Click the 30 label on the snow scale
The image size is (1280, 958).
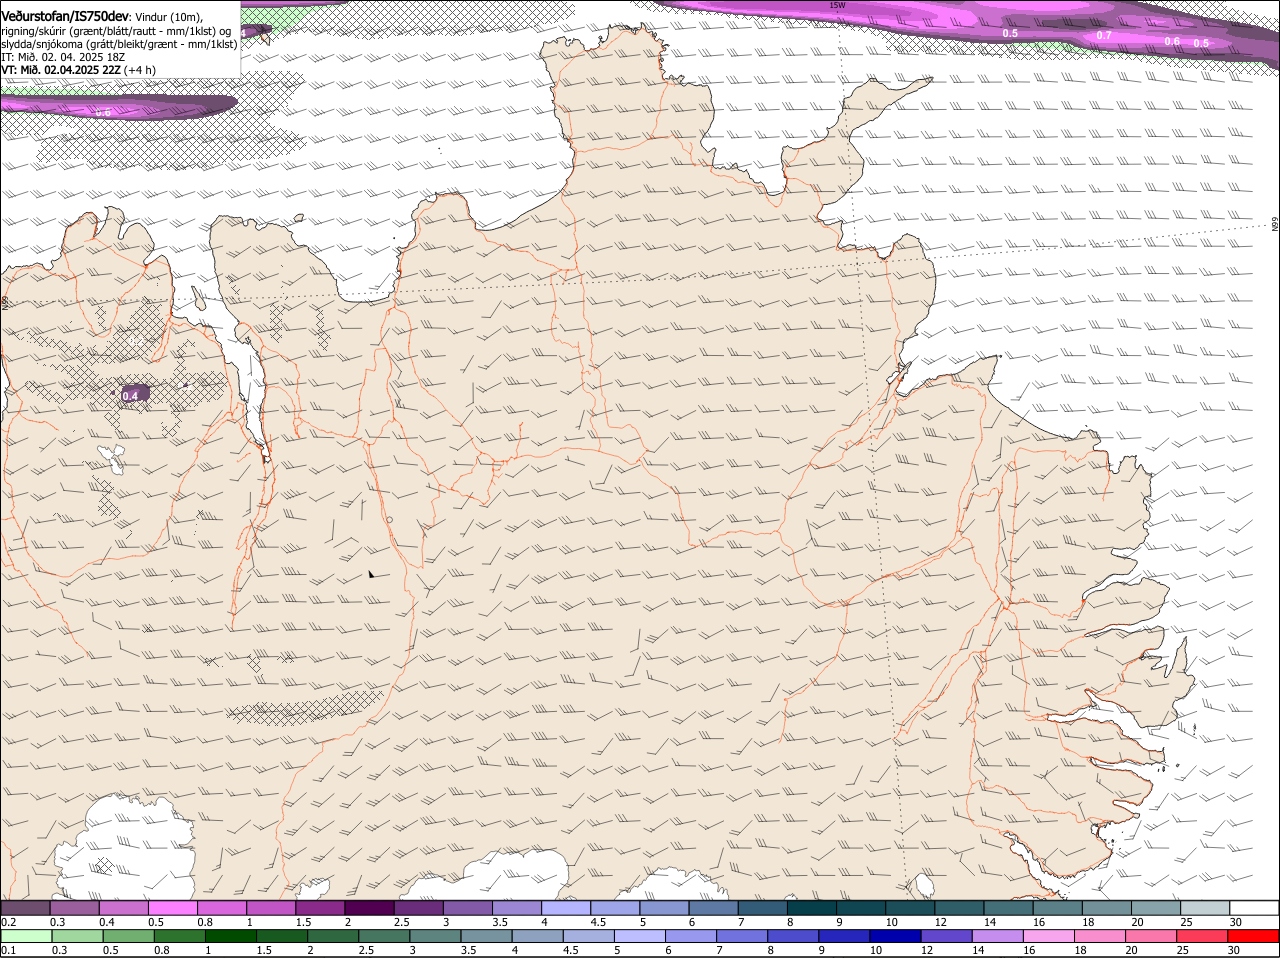point(1236,921)
